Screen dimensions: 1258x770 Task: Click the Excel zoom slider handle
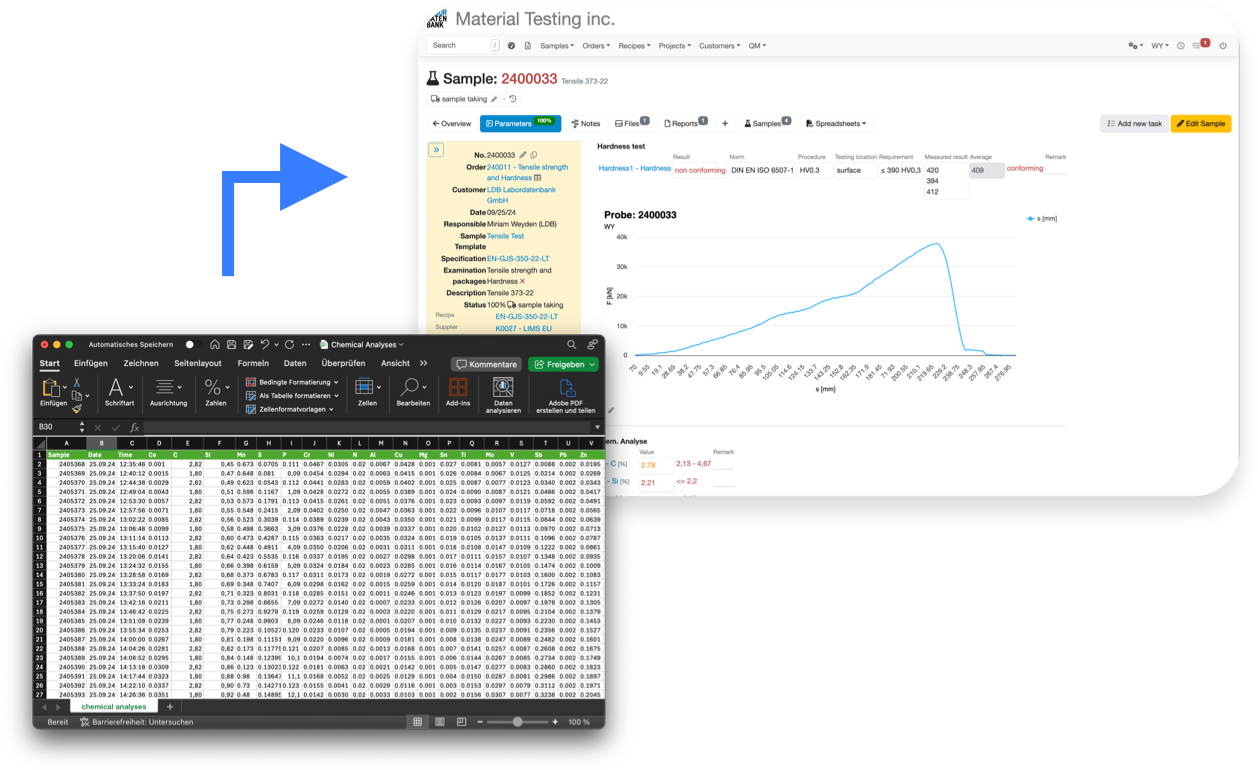(517, 721)
